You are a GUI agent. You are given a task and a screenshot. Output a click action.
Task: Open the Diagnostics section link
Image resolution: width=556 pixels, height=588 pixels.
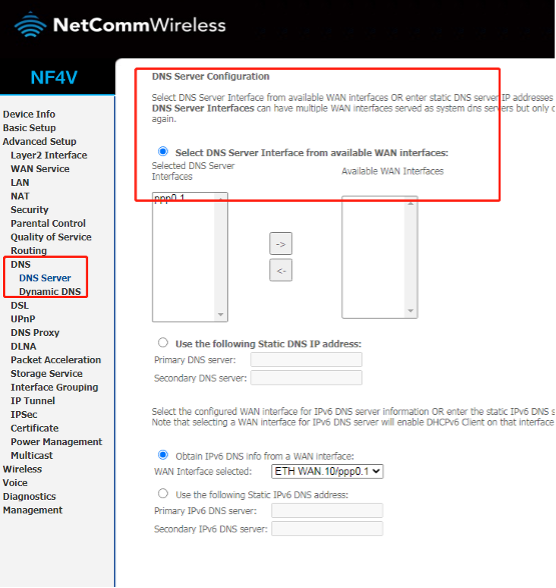pos(29,496)
